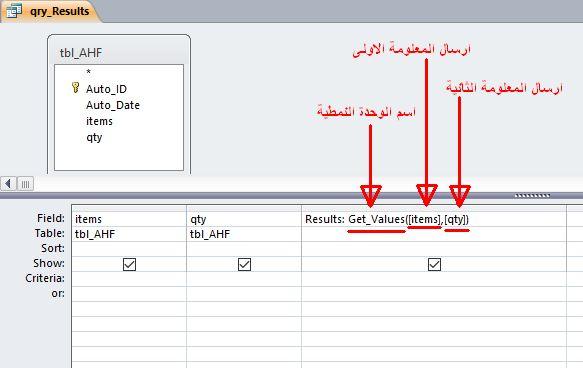Click the items Field cell in grid
Viewport: 583px width, 368px height.
pos(129,219)
